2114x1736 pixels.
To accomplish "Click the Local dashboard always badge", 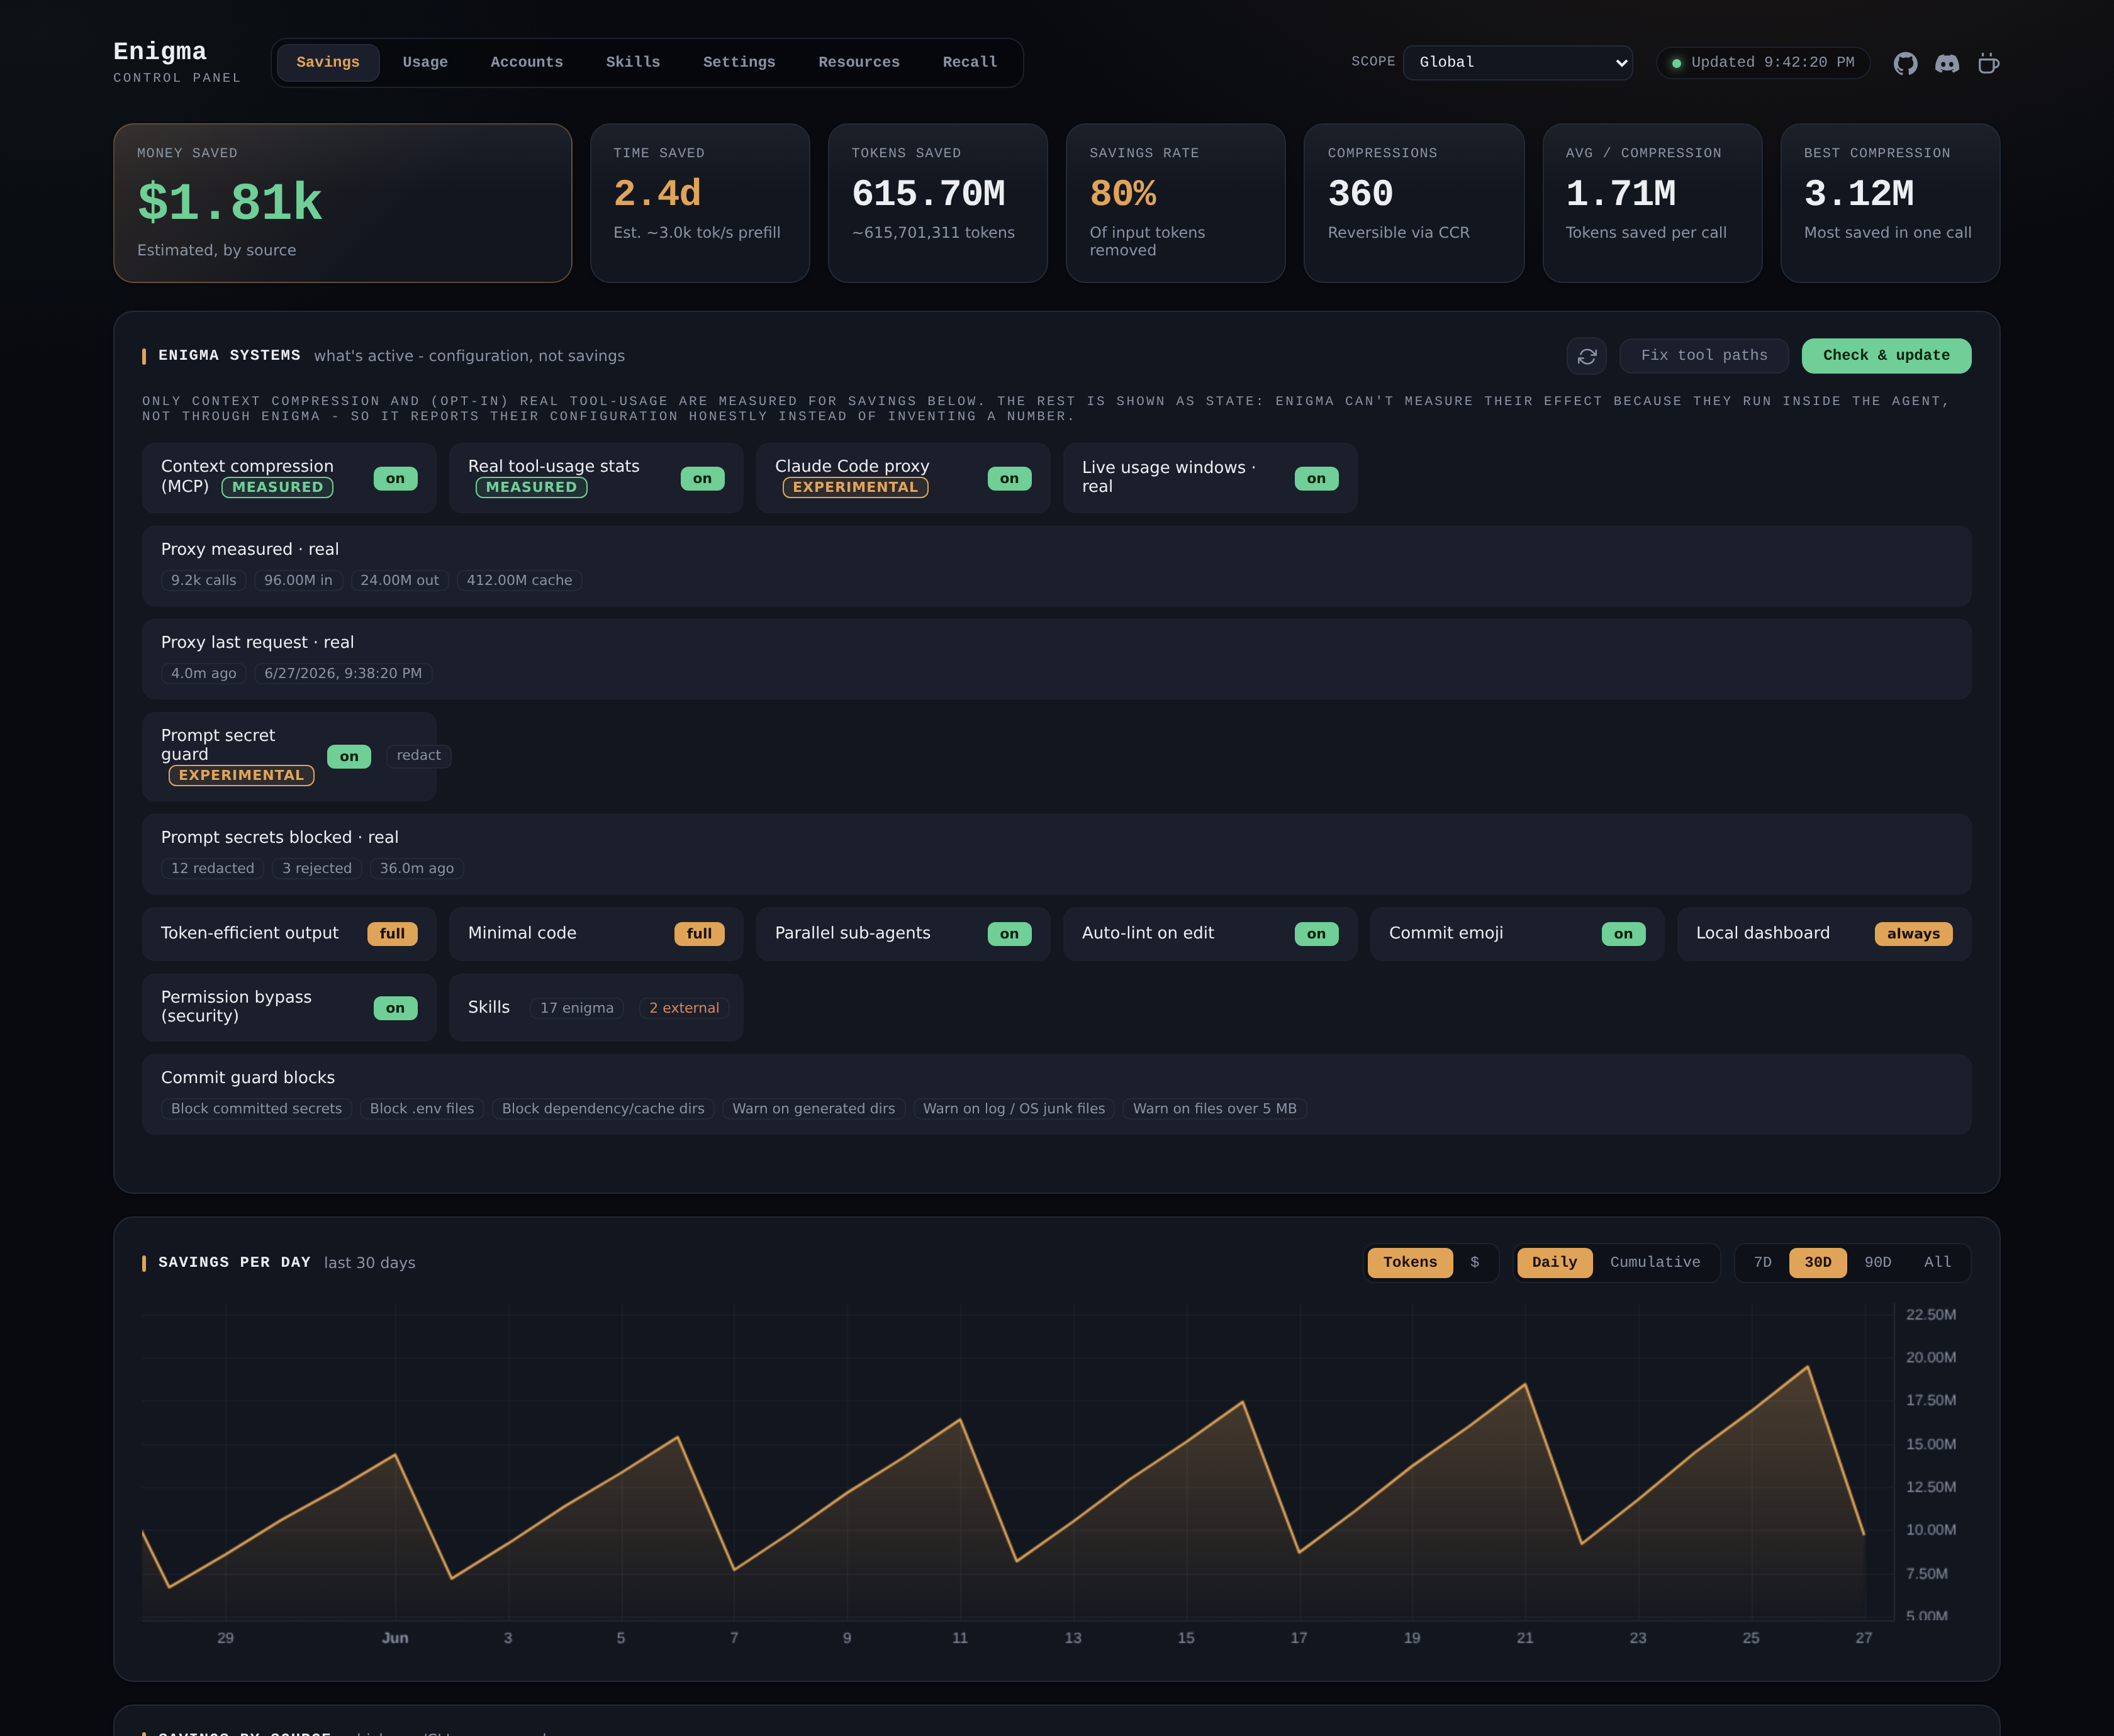I will pos(1913,934).
